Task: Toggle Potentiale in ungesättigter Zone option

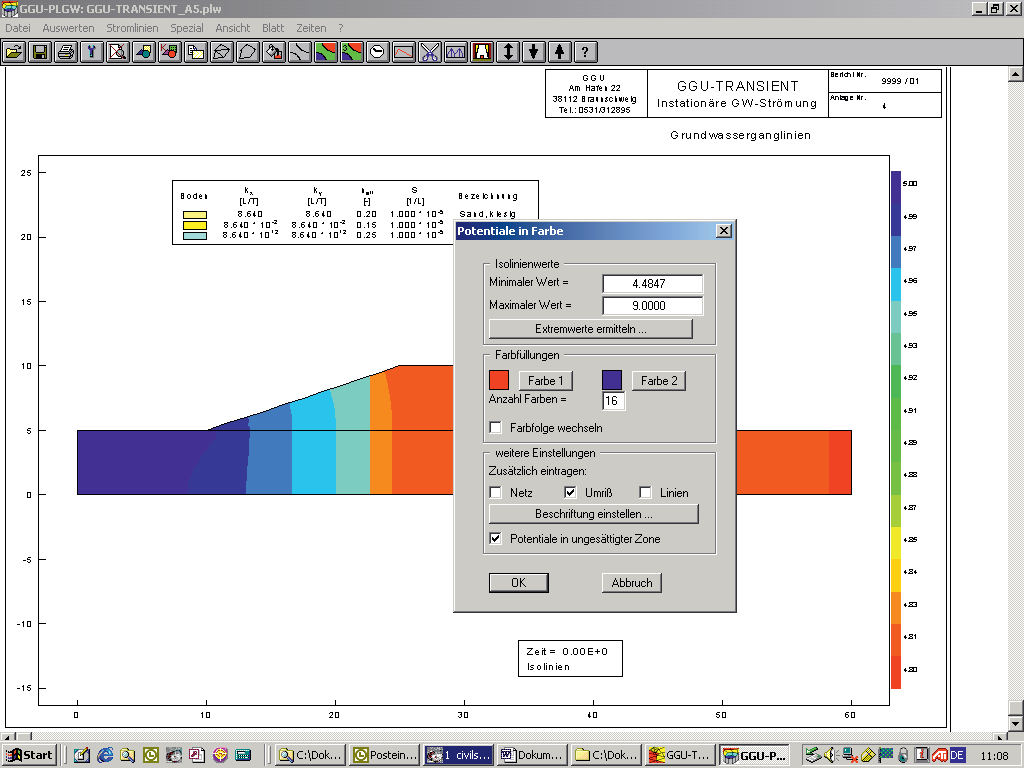Action: tap(495, 539)
